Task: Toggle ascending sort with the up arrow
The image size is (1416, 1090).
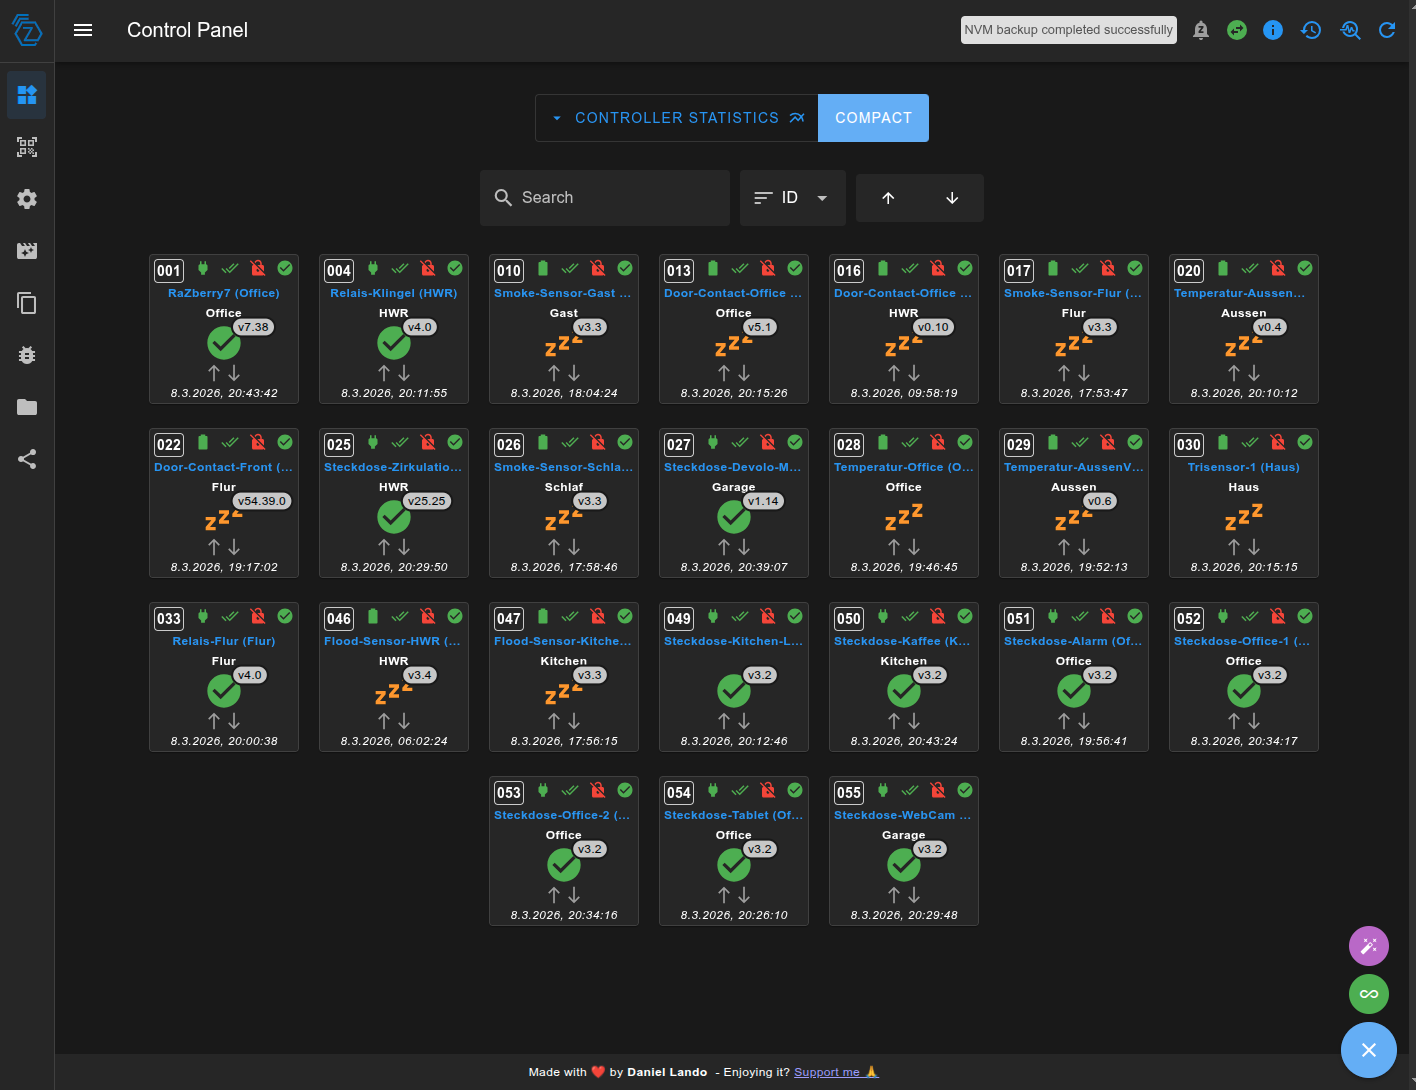Action: click(888, 197)
